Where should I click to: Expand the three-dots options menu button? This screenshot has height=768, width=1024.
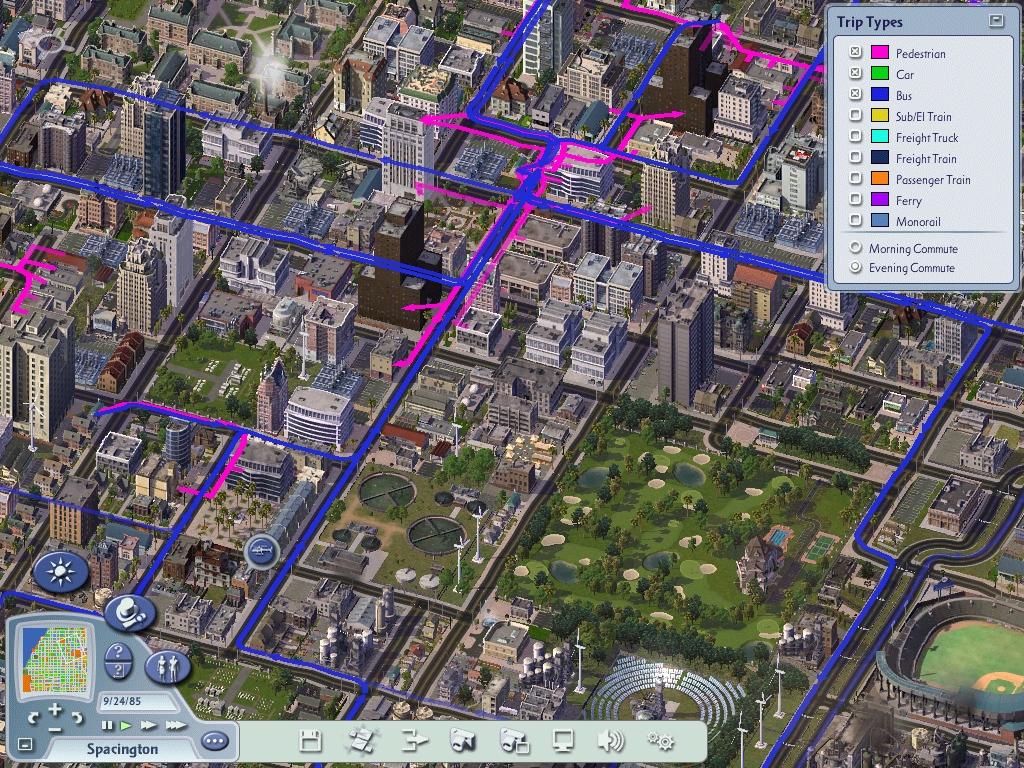click(x=214, y=741)
